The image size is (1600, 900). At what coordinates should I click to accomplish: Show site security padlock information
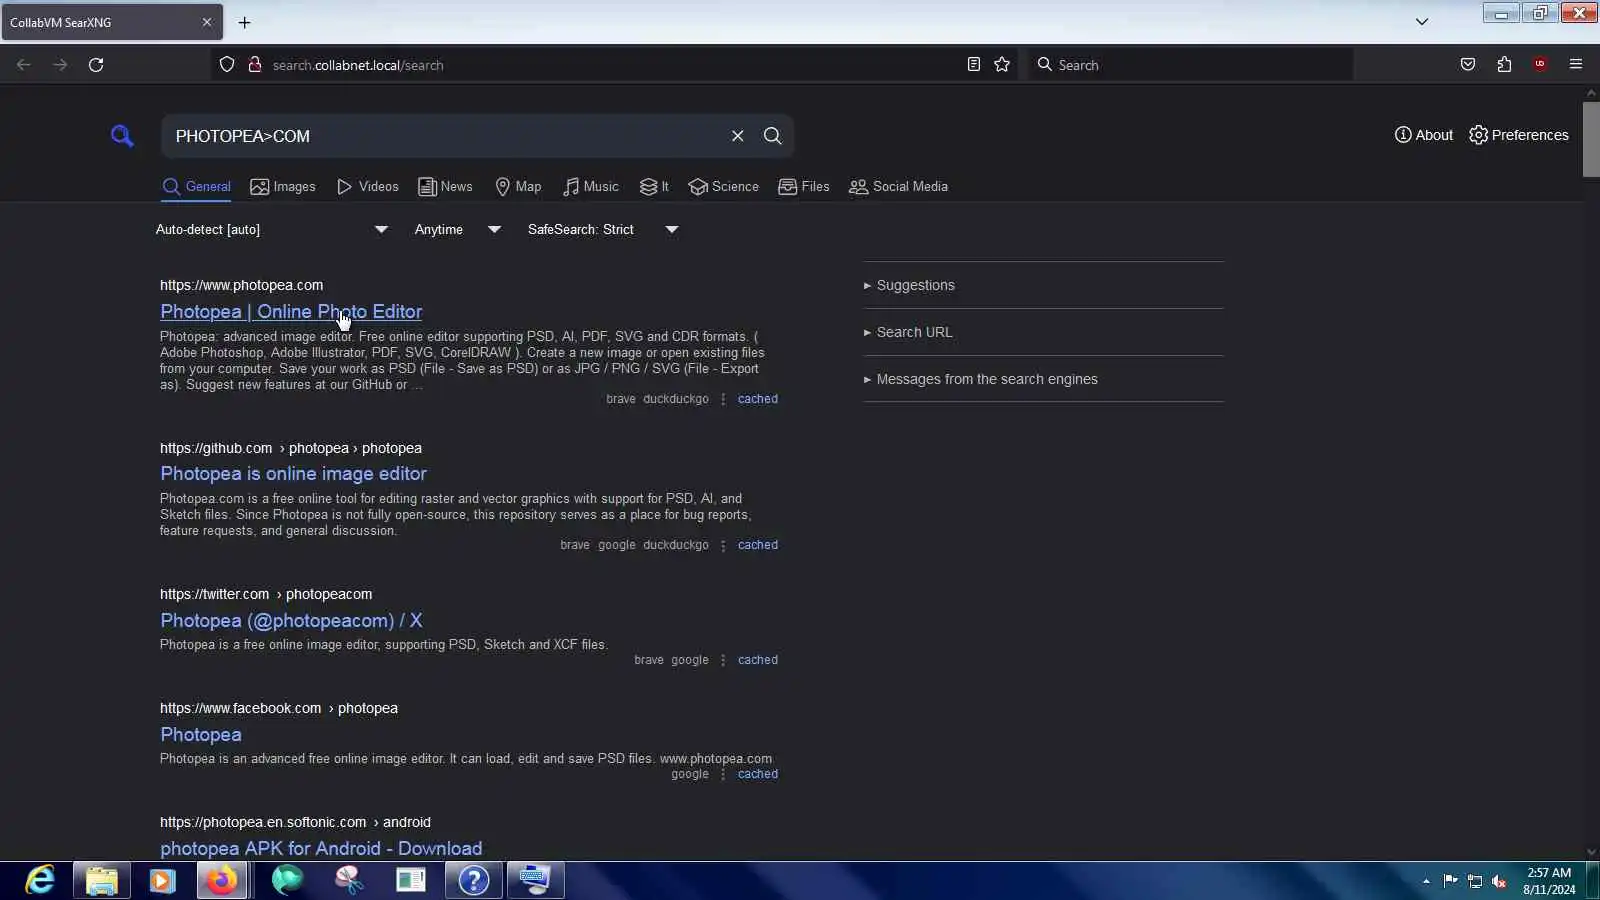[x=254, y=65]
